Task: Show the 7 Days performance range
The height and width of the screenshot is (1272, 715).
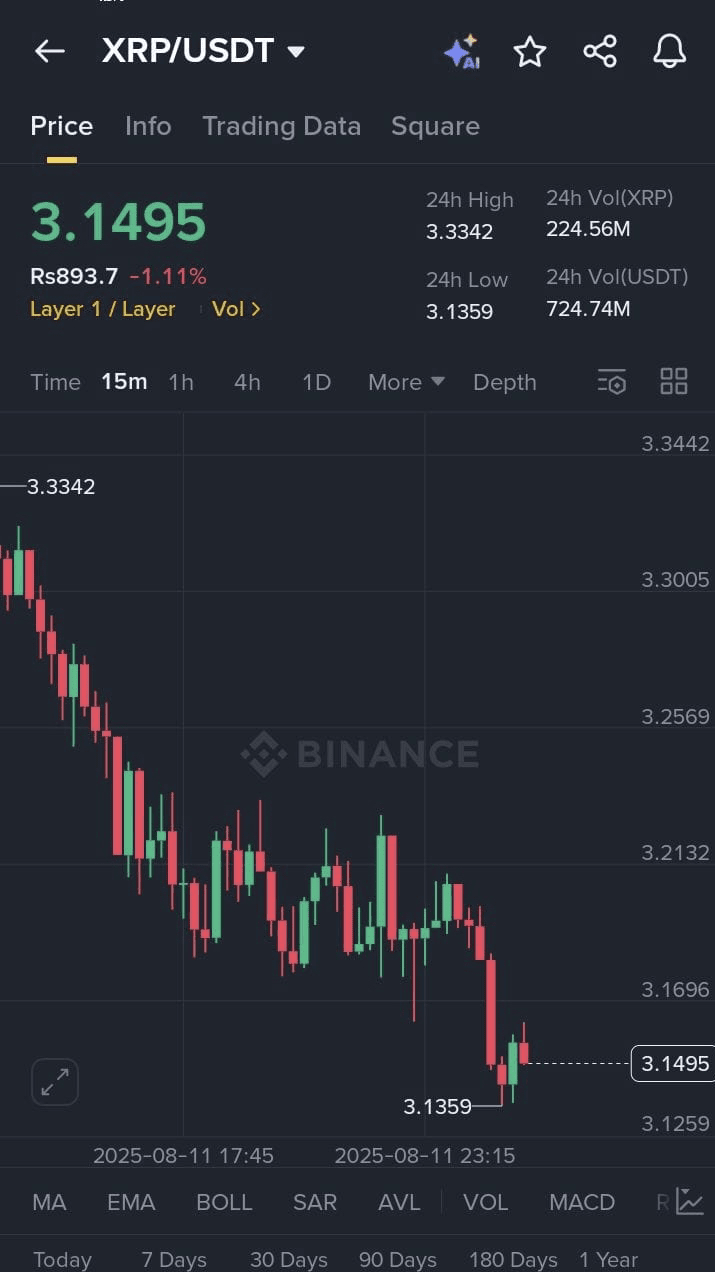Action: [174, 1259]
